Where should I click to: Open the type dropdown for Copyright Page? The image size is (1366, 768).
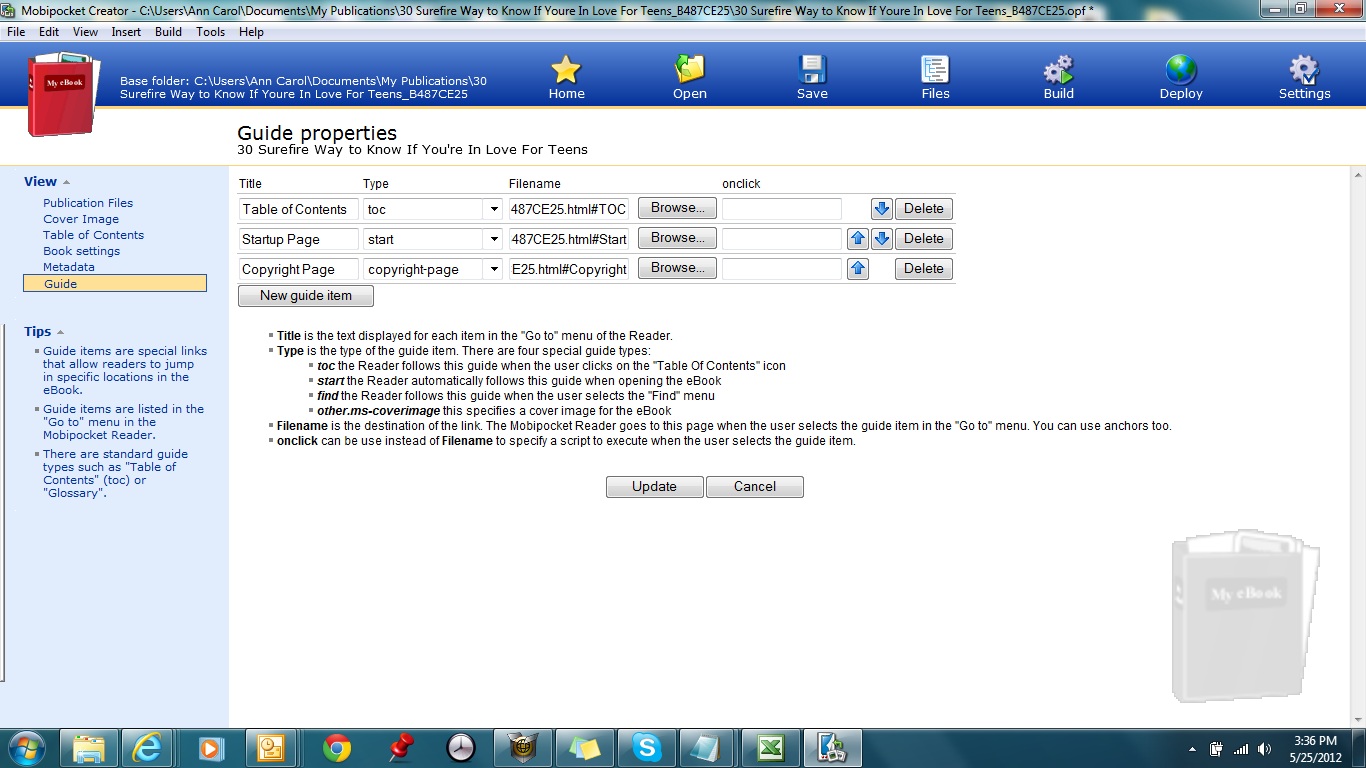tap(494, 269)
